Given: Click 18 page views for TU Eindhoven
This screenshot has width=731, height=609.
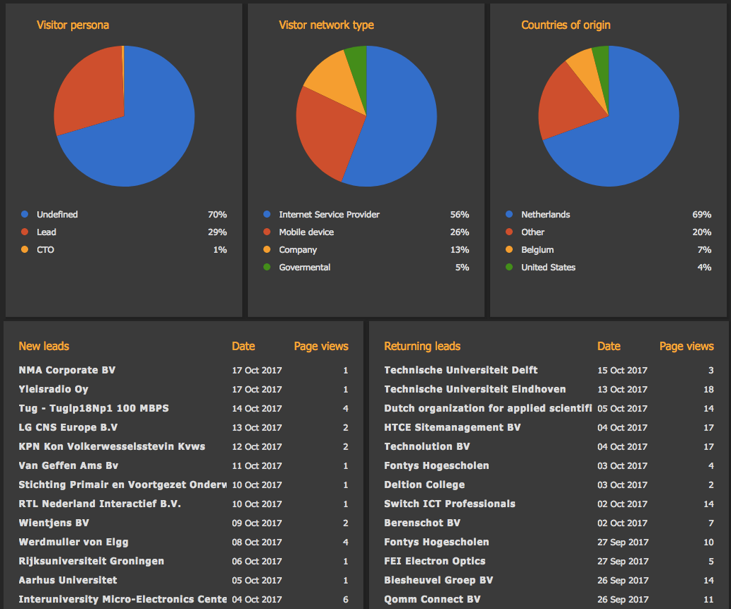Looking at the screenshot, I should pyautogui.click(x=709, y=389).
